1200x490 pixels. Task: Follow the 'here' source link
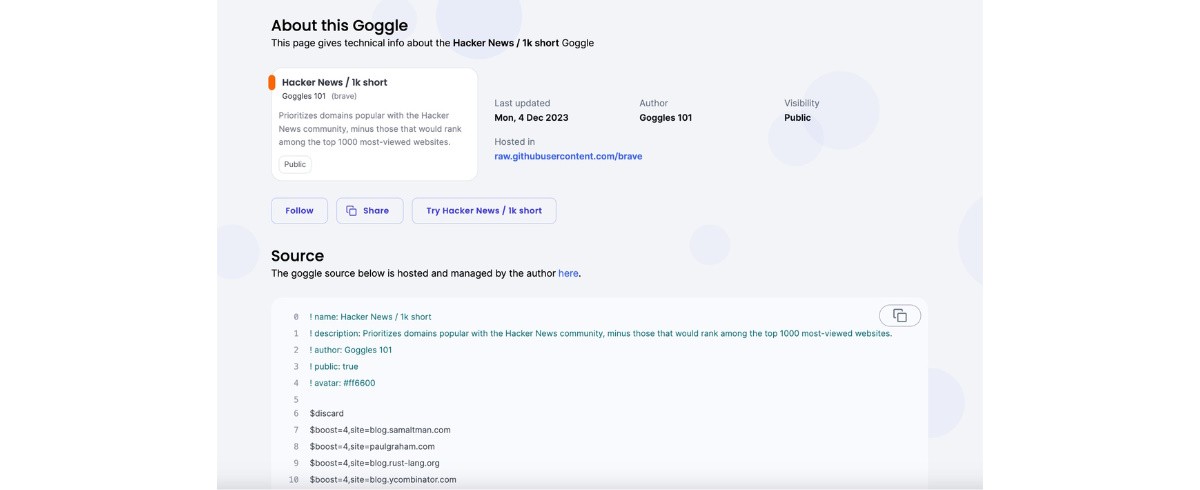pyautogui.click(x=568, y=273)
